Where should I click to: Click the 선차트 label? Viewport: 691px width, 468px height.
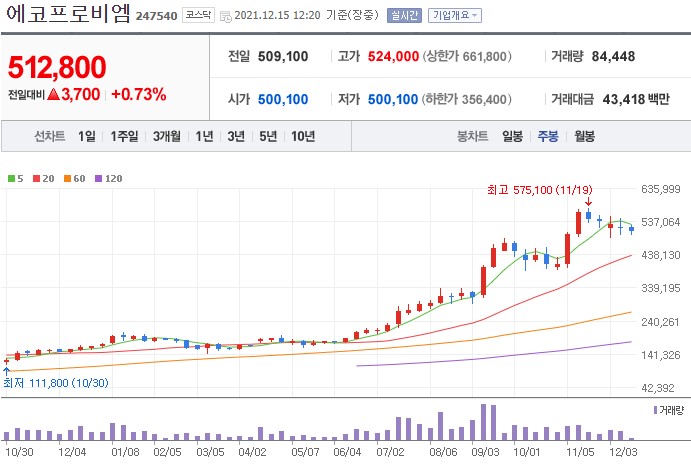(49, 136)
